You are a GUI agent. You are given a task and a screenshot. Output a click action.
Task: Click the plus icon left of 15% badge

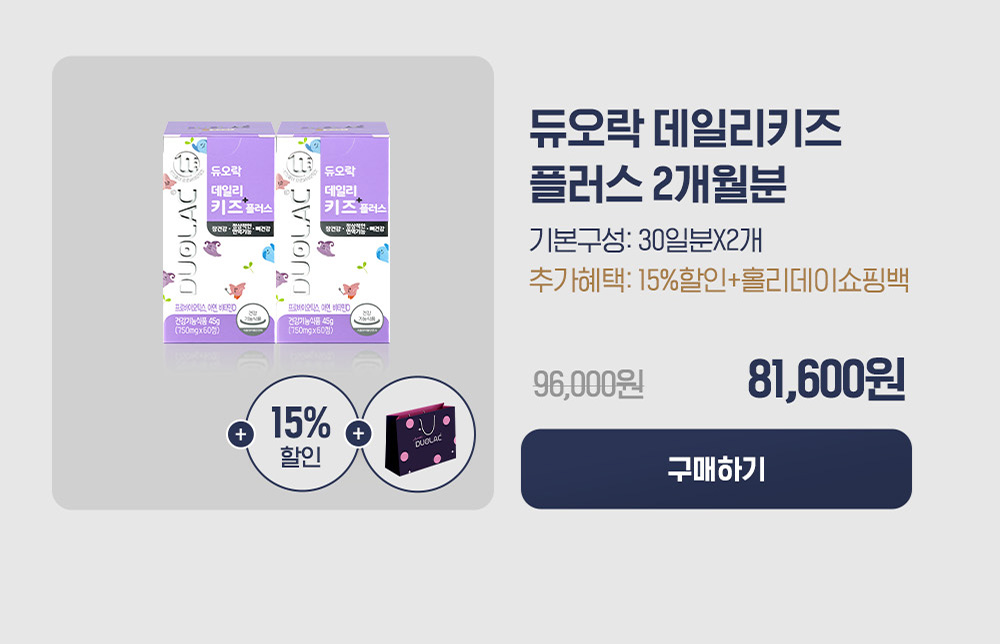tap(240, 435)
